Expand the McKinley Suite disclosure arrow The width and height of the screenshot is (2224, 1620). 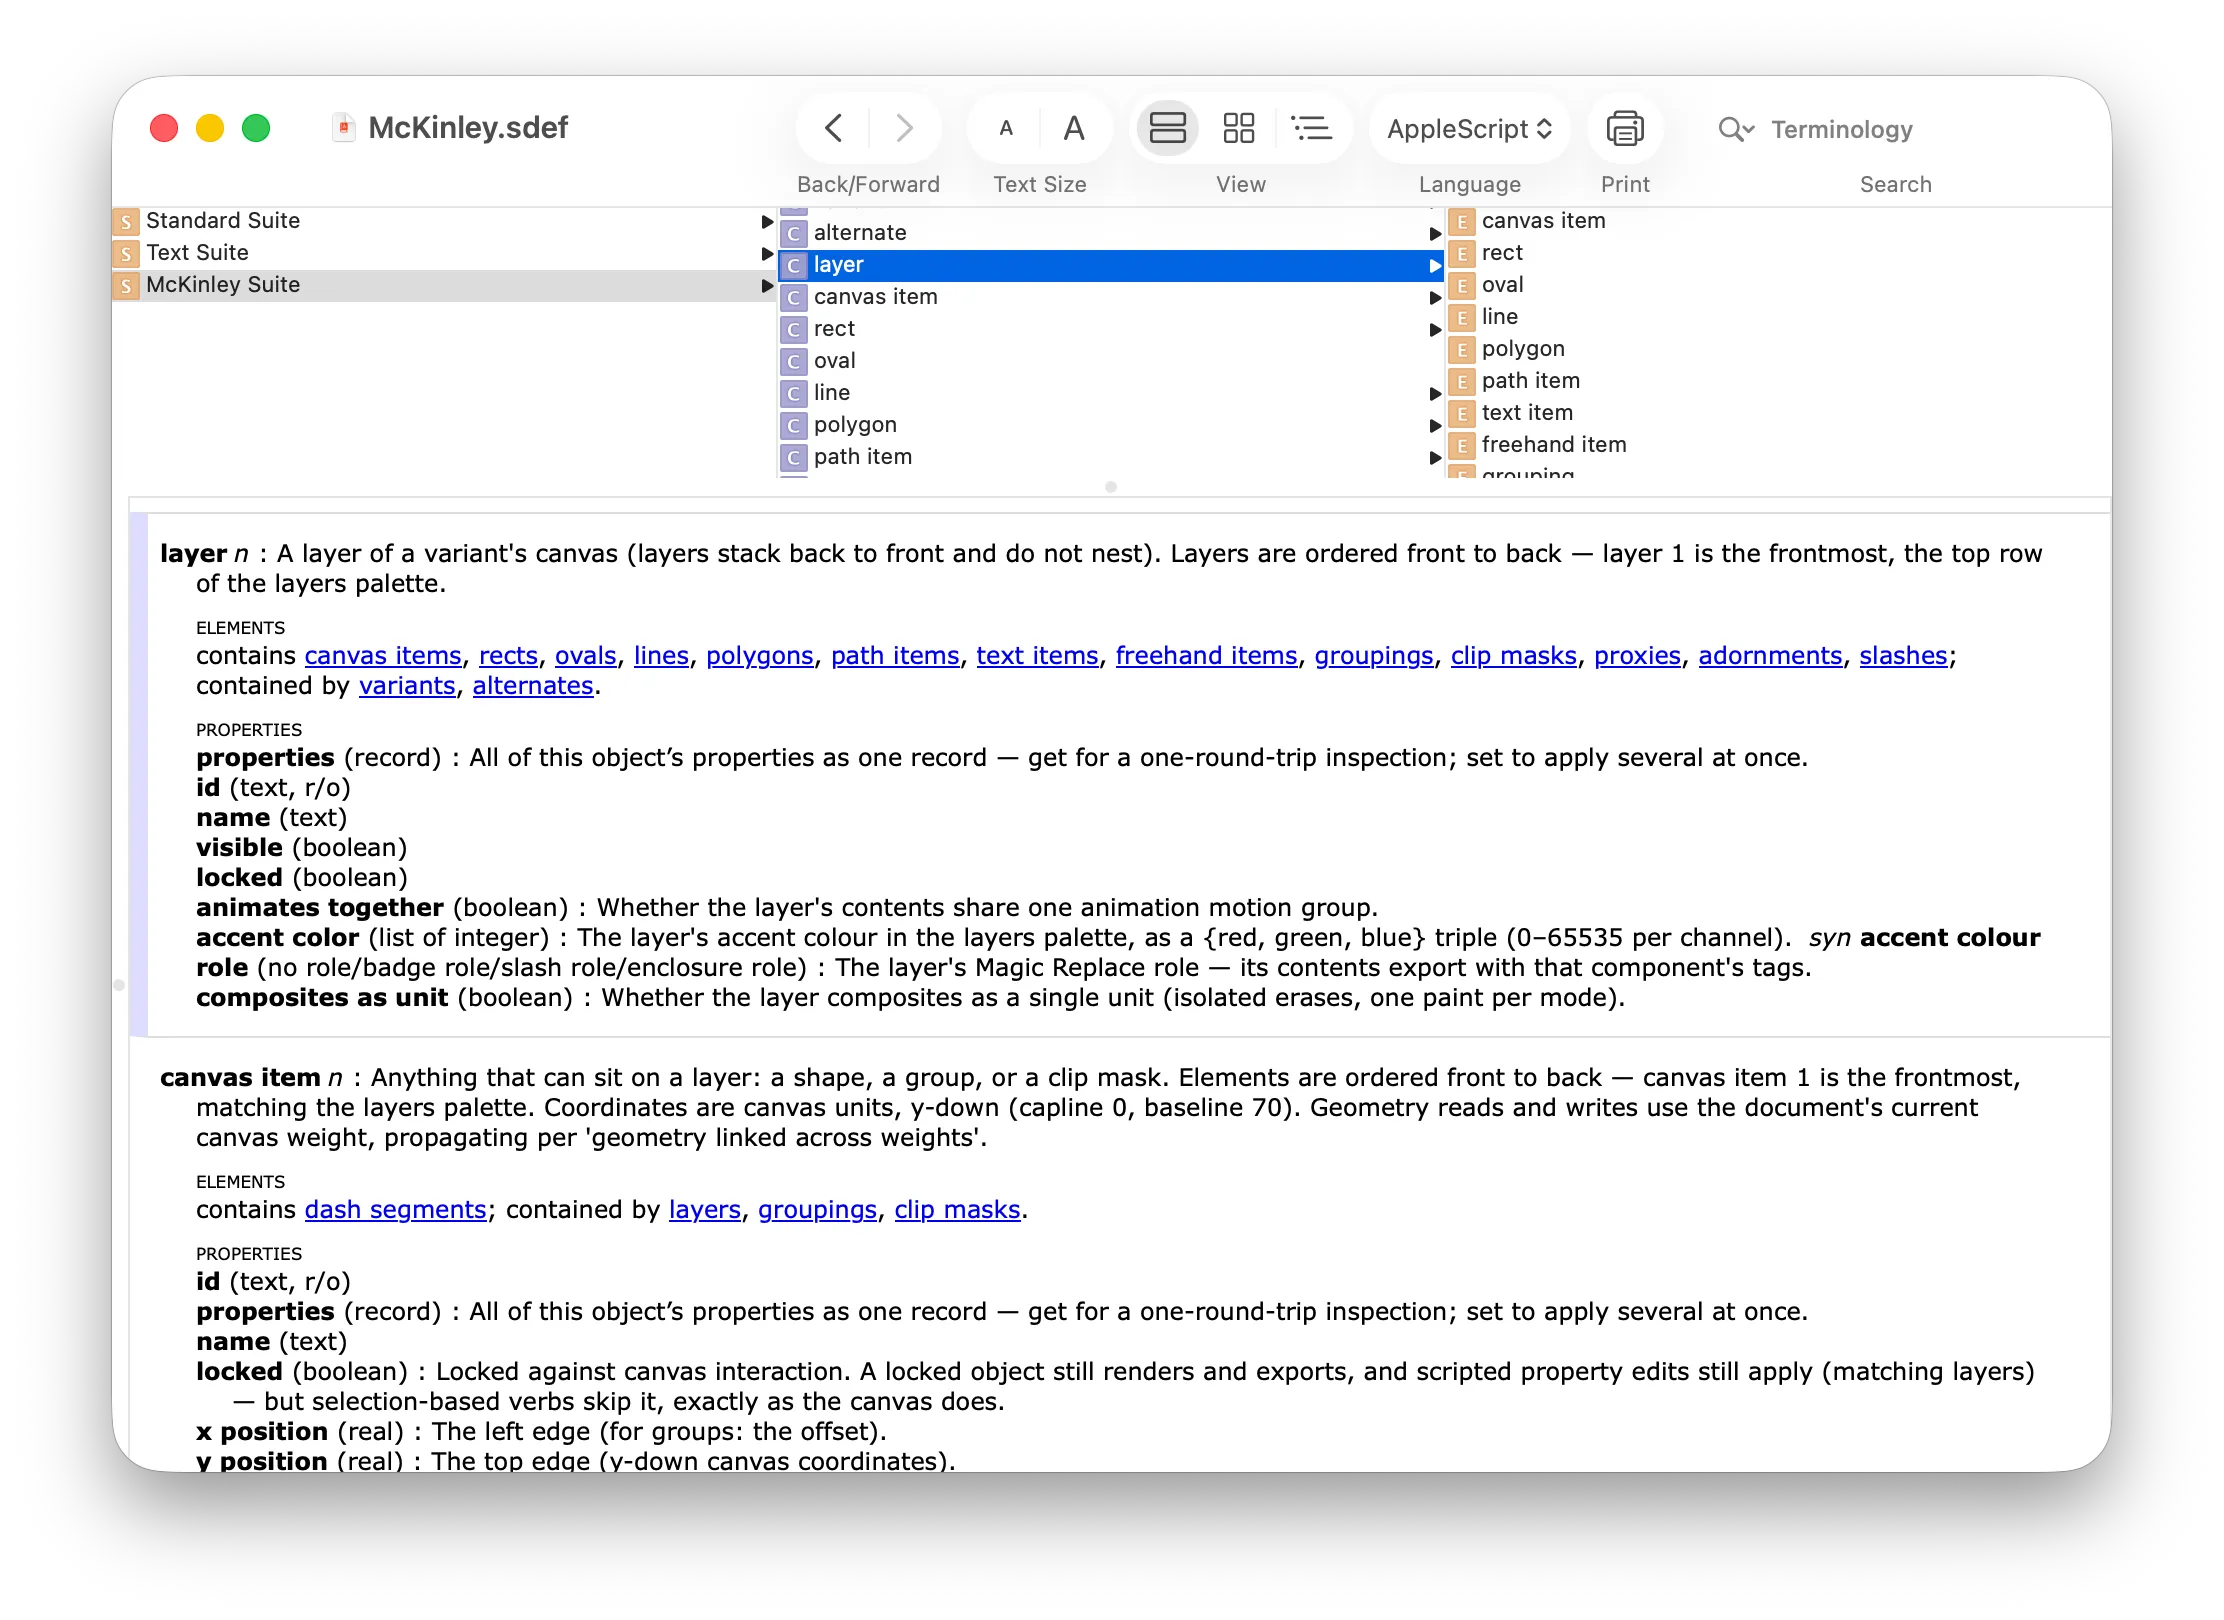[x=767, y=285]
